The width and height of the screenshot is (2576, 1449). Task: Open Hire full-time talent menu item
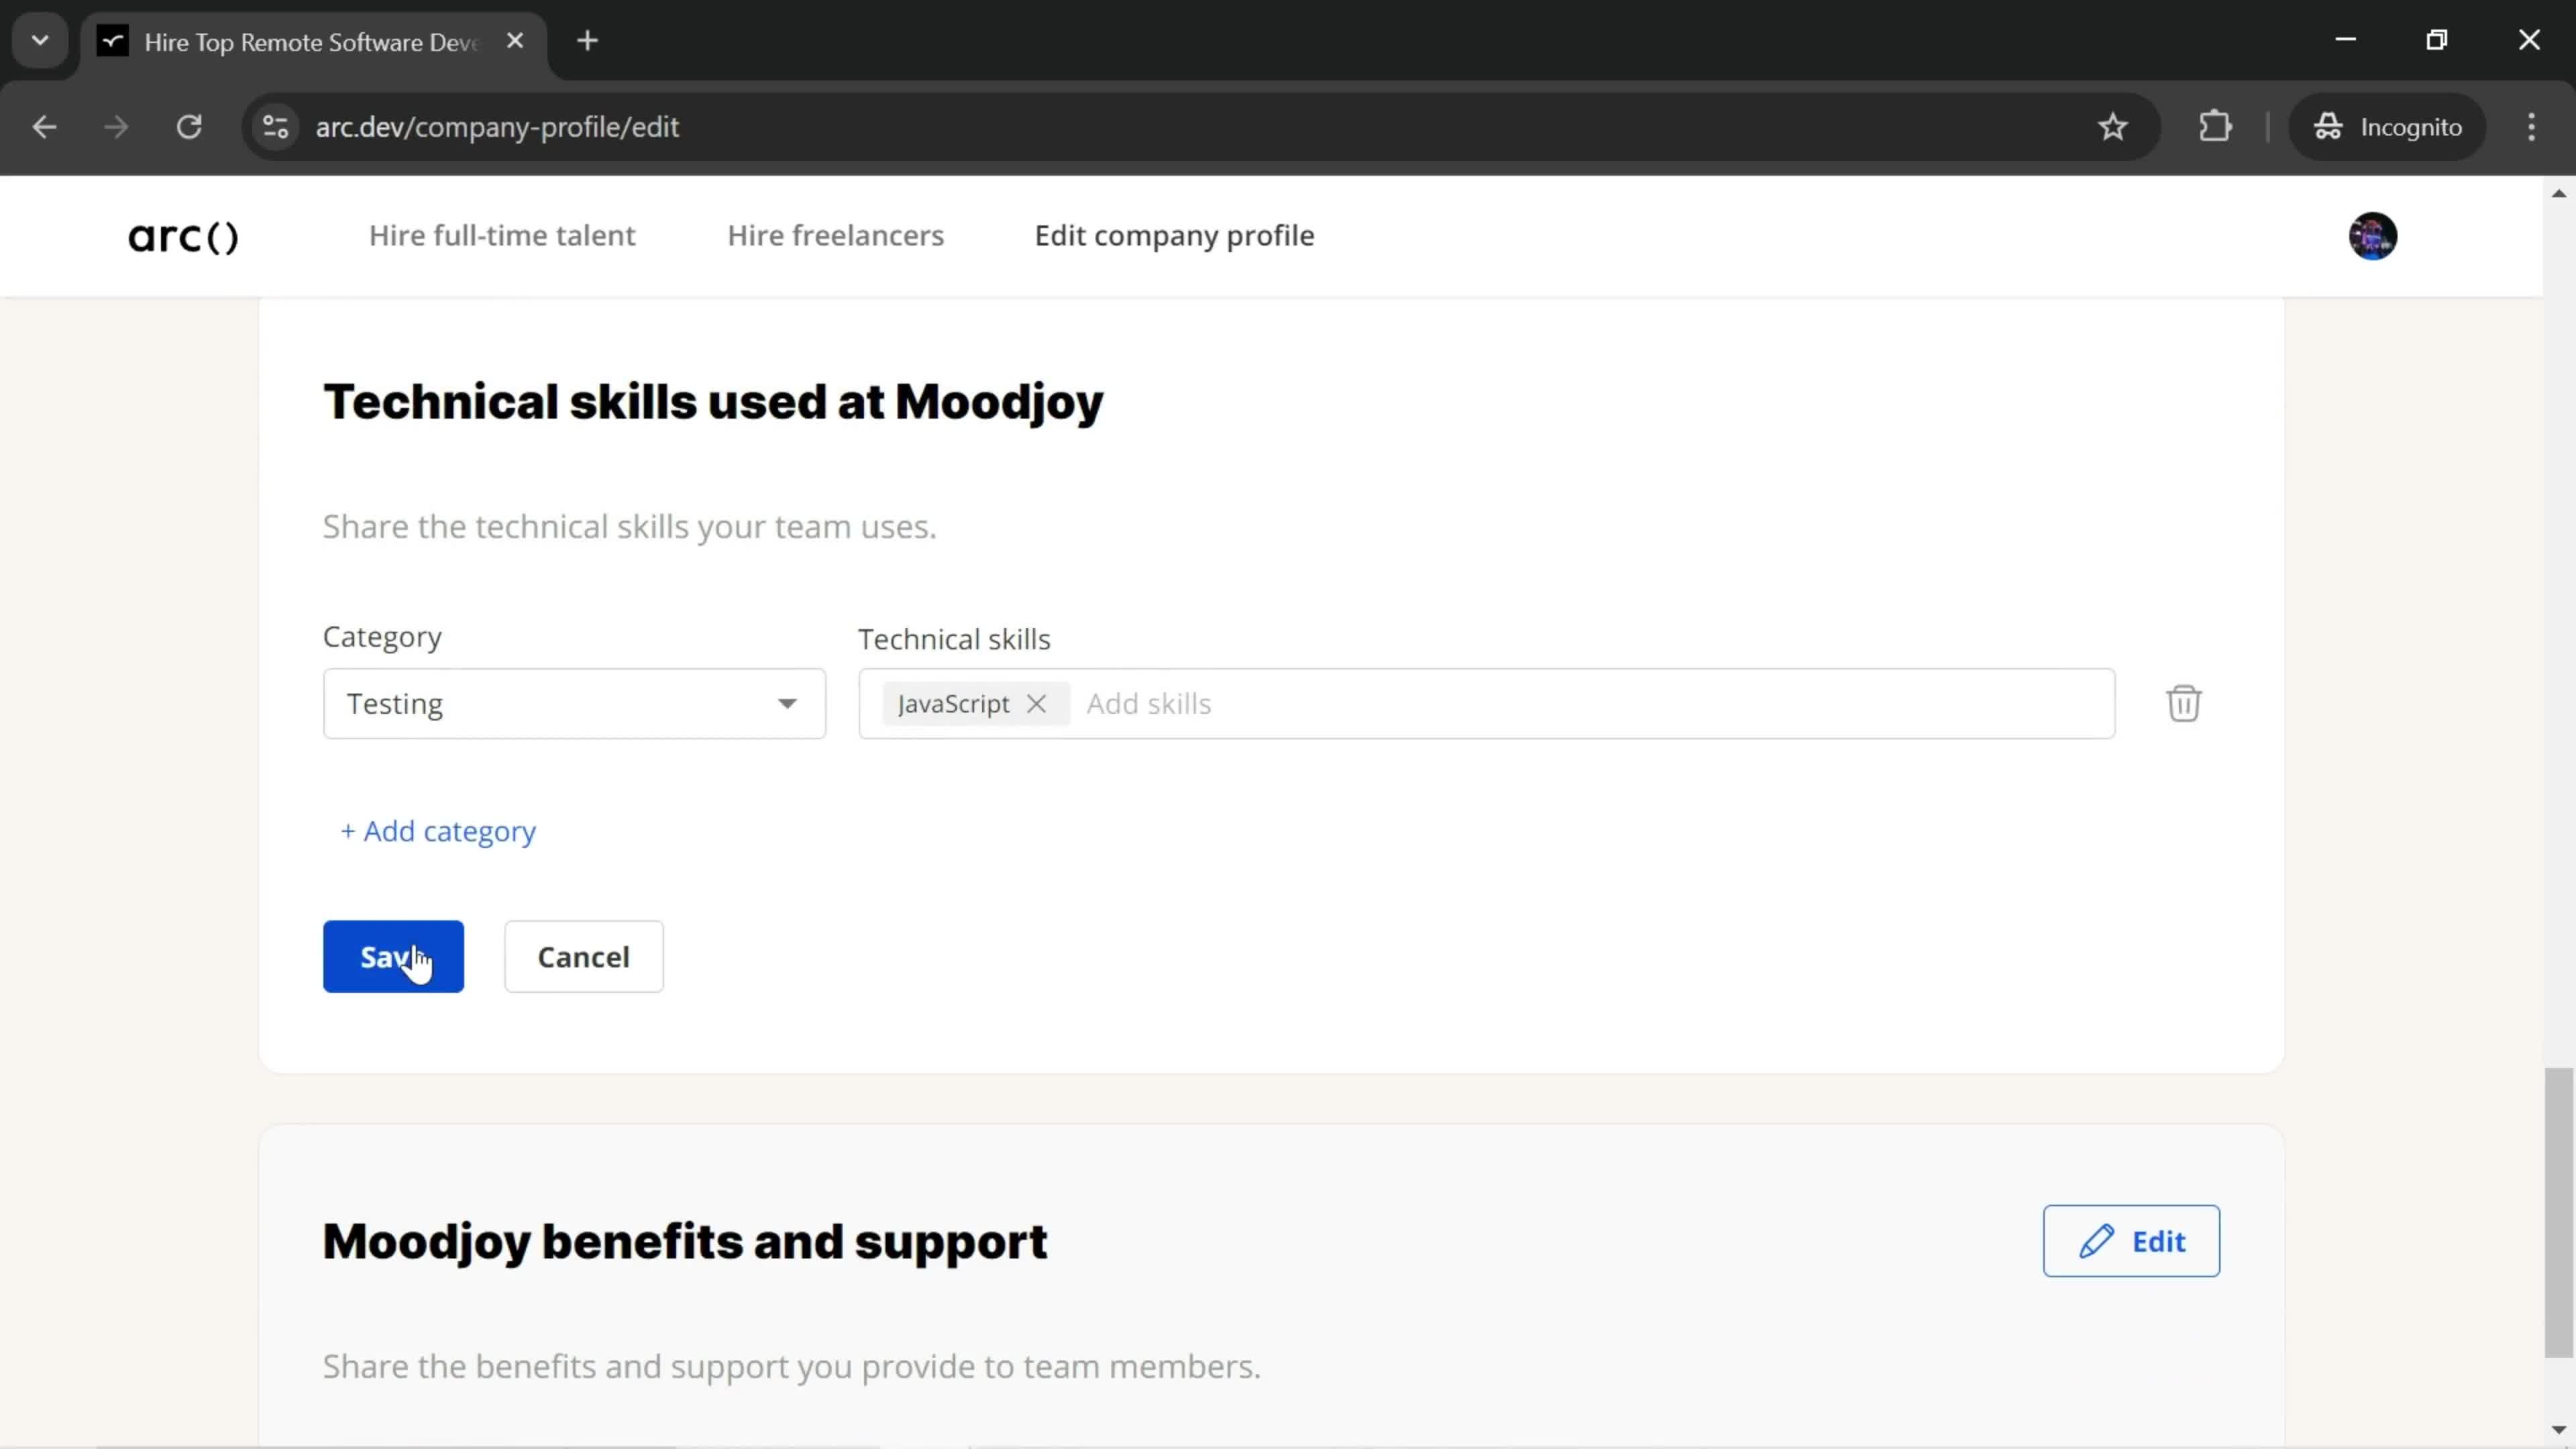coord(502,235)
